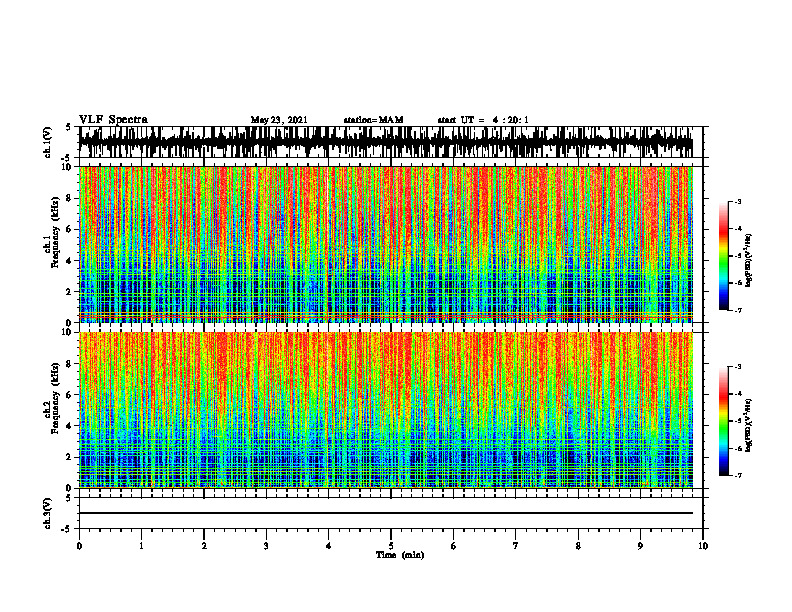The width and height of the screenshot is (792, 612).
Task: Click the flat ch.3 voltage trace line
Action: click(386, 513)
